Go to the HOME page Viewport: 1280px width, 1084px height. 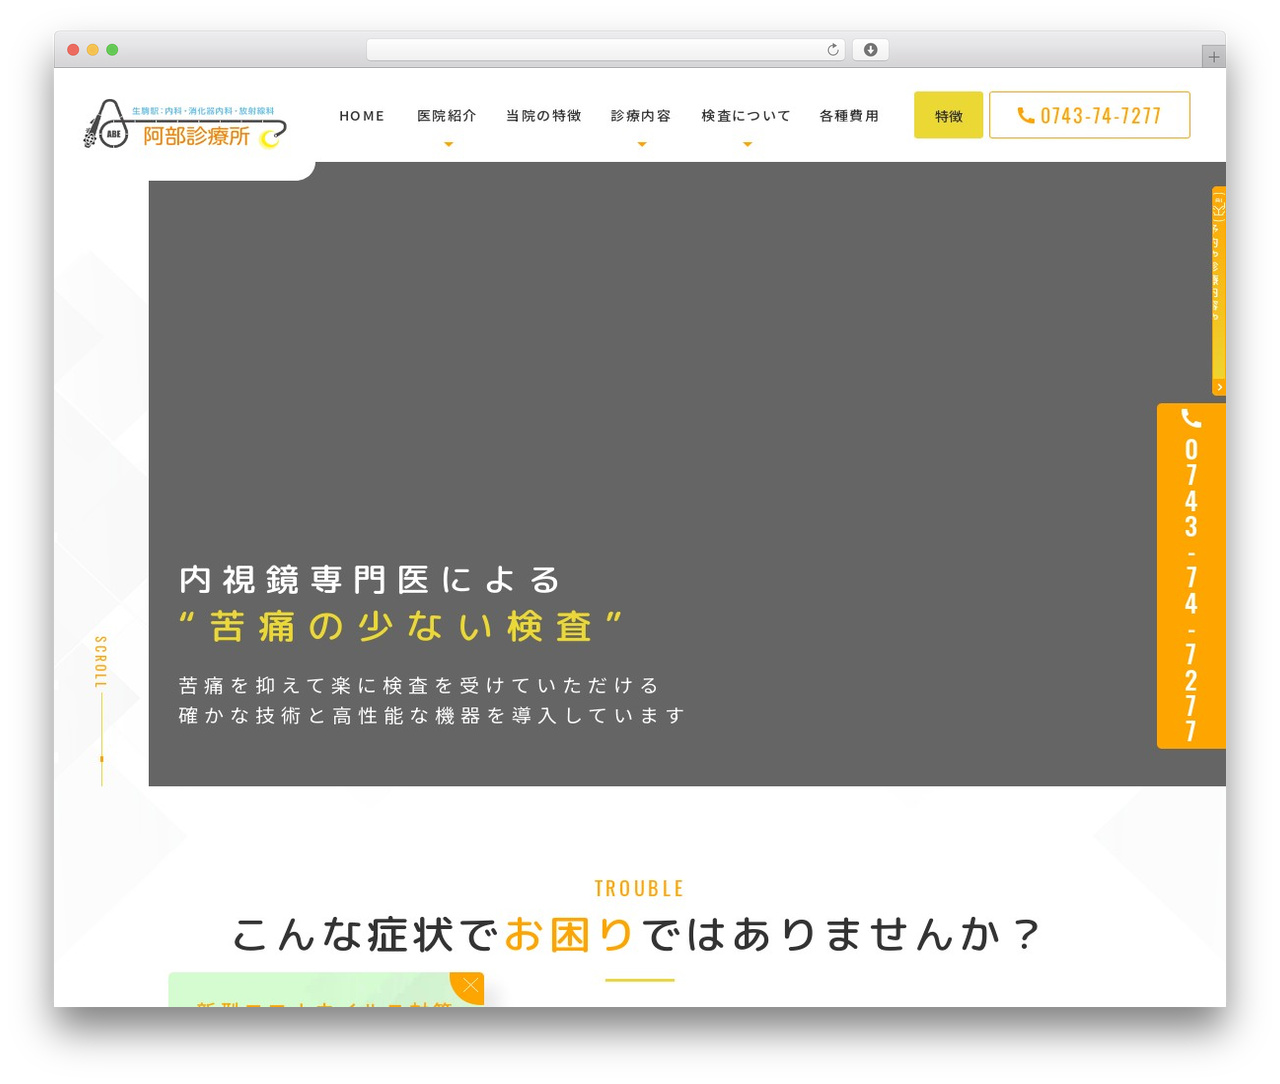pyautogui.click(x=362, y=116)
